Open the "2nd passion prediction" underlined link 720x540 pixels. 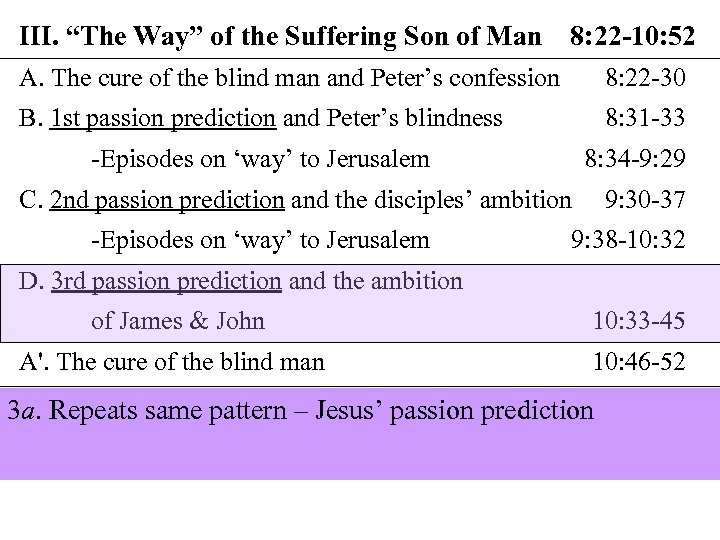point(166,200)
